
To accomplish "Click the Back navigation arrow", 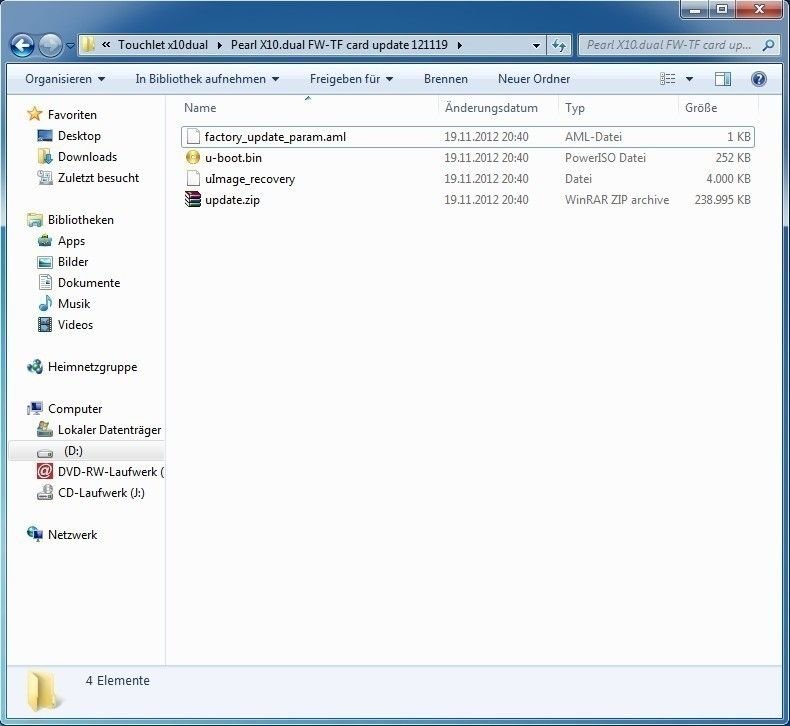I will click(x=22, y=46).
